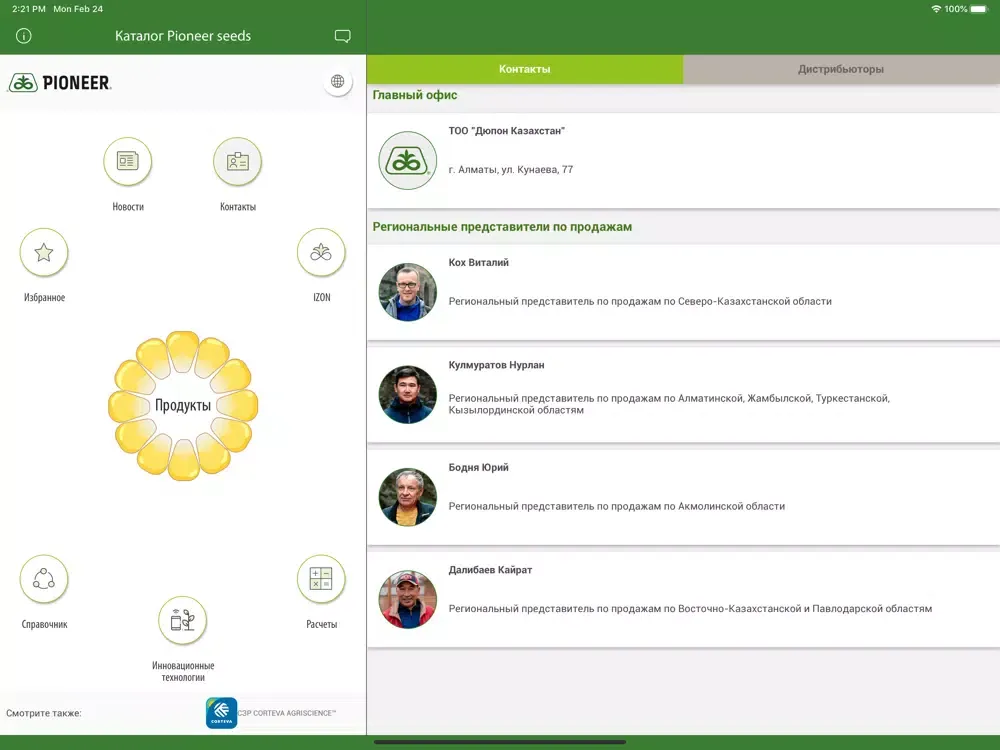Viewport: 1000px width, 750px height.
Task: Open the Контакты contacts card icon
Action: 237,161
